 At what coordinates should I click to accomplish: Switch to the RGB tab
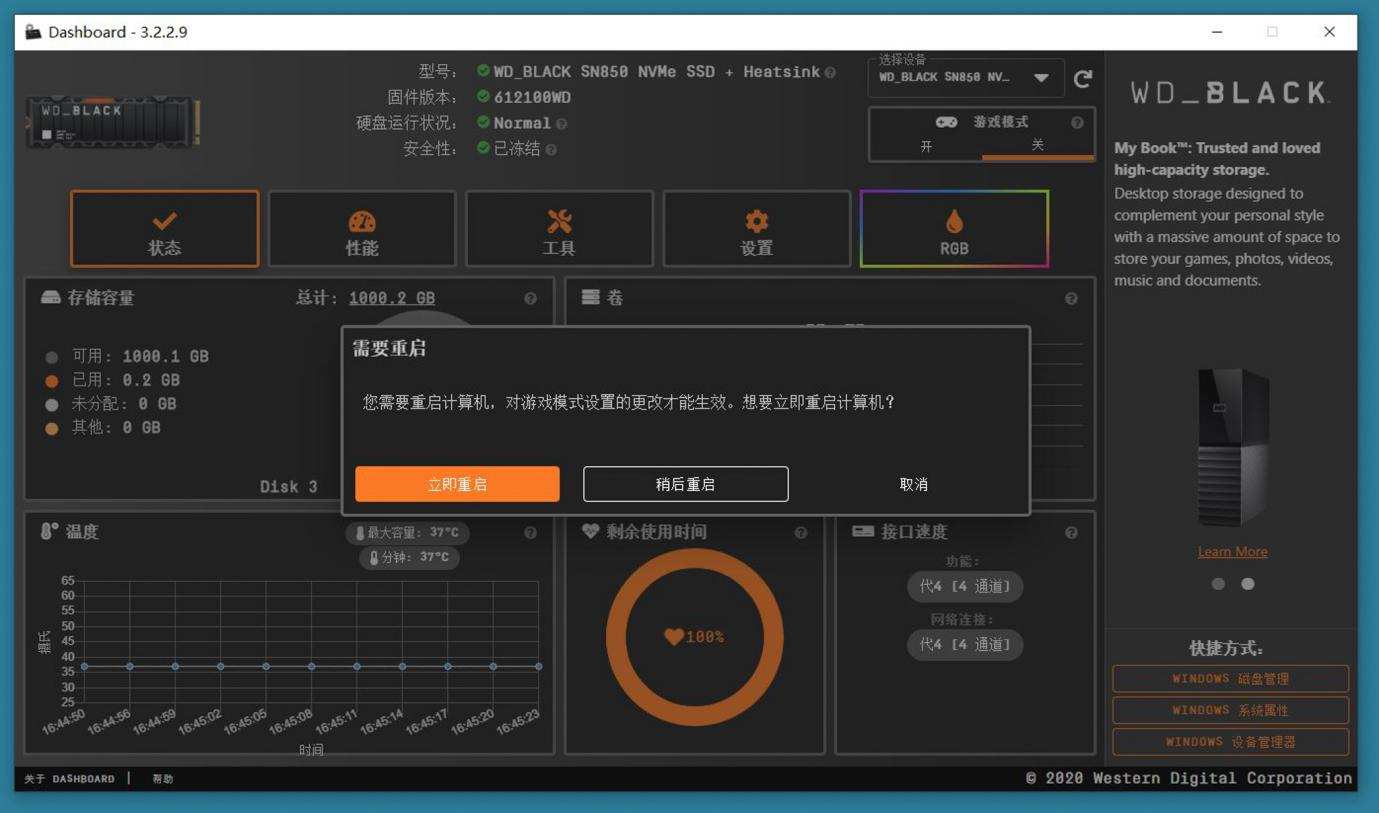tap(954, 229)
